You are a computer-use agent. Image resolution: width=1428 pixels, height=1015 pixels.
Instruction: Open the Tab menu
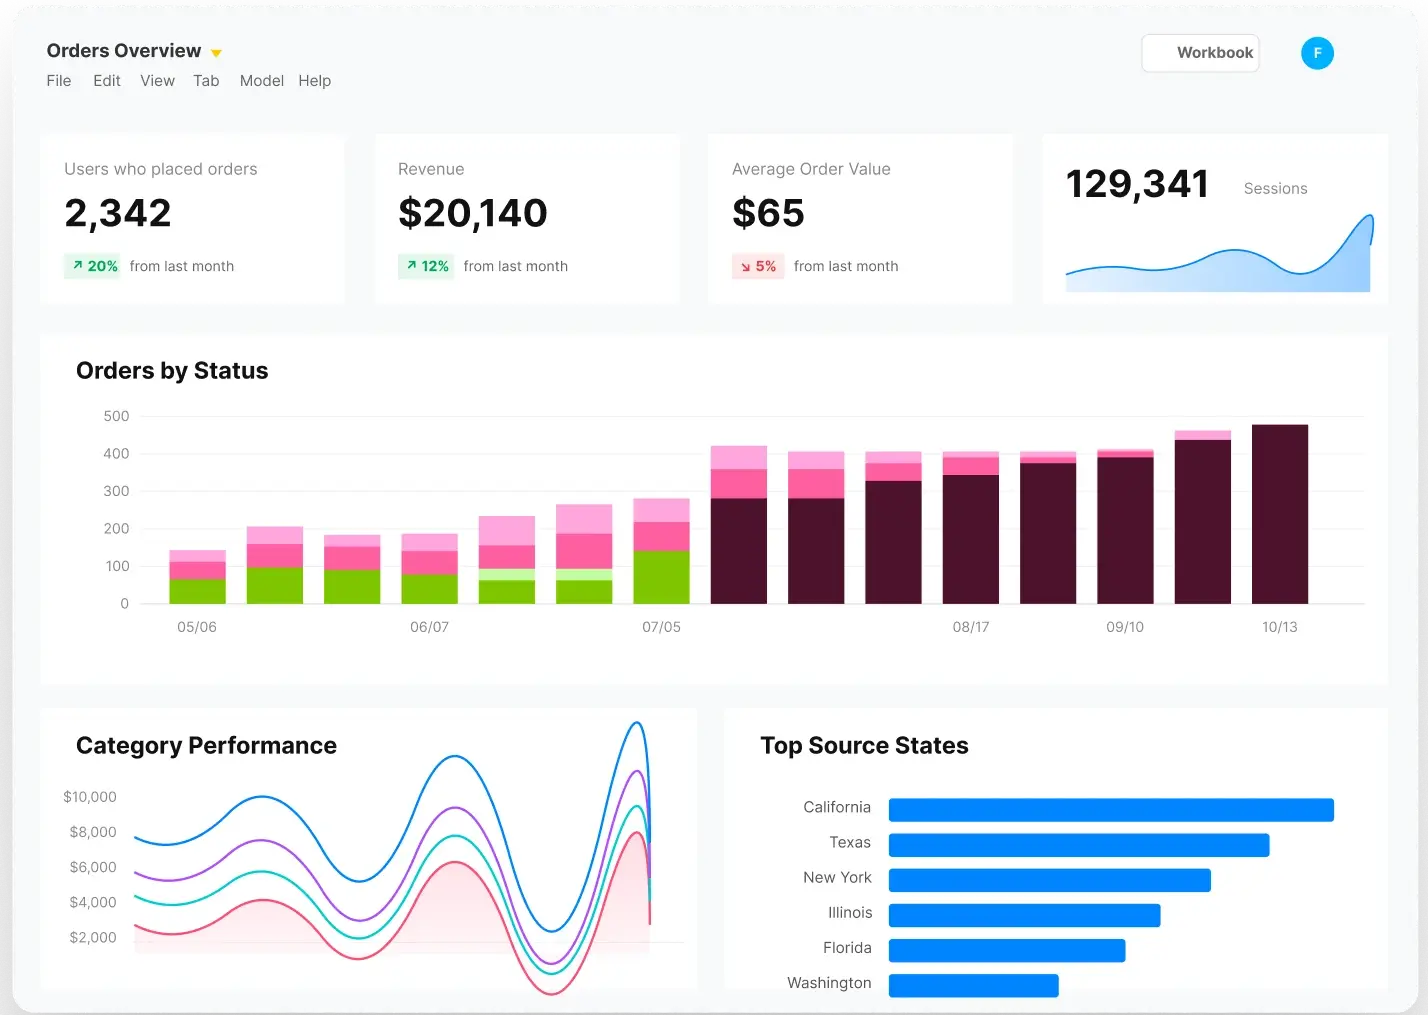pos(206,81)
